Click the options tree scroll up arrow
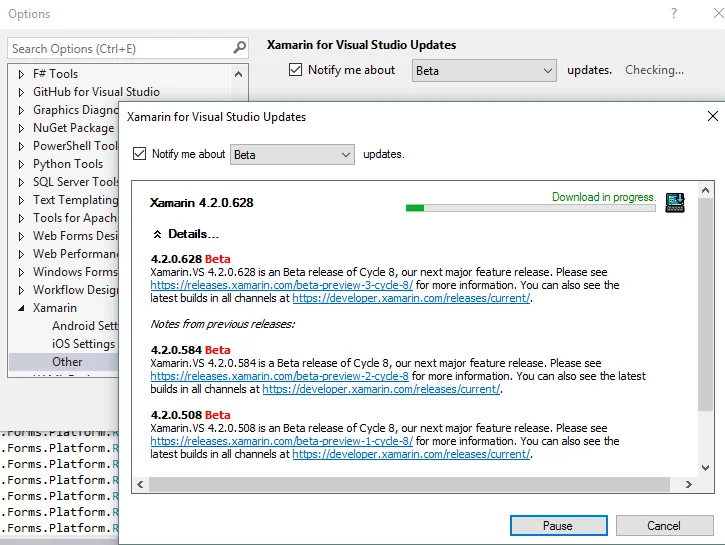Screen dimensions: 725x545 pos(238,74)
